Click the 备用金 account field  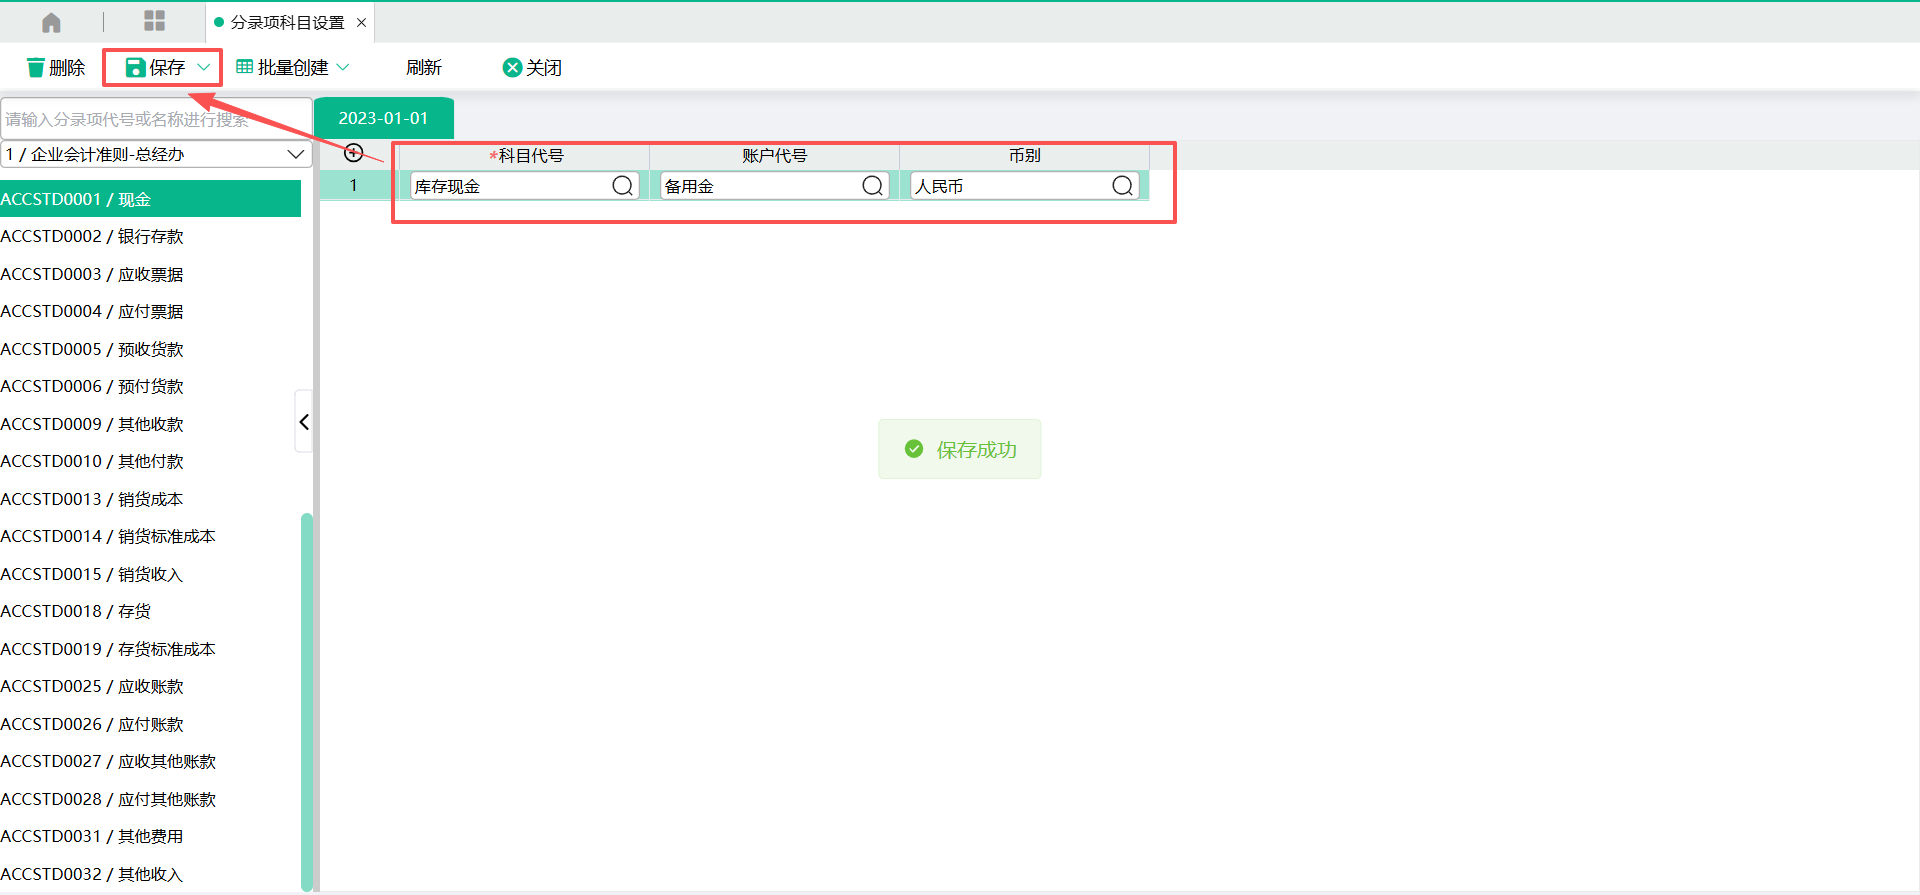[x=775, y=186]
